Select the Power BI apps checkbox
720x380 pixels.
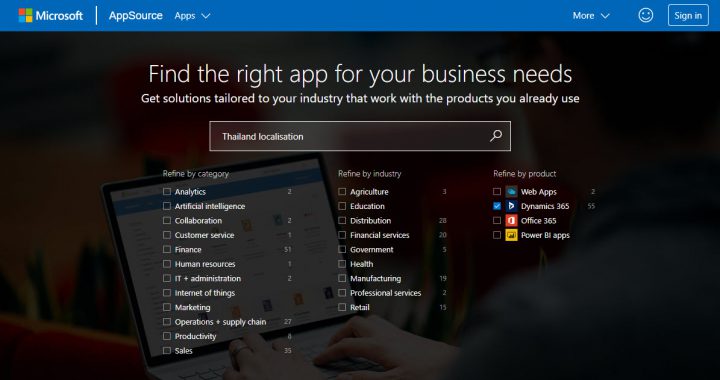pos(497,235)
